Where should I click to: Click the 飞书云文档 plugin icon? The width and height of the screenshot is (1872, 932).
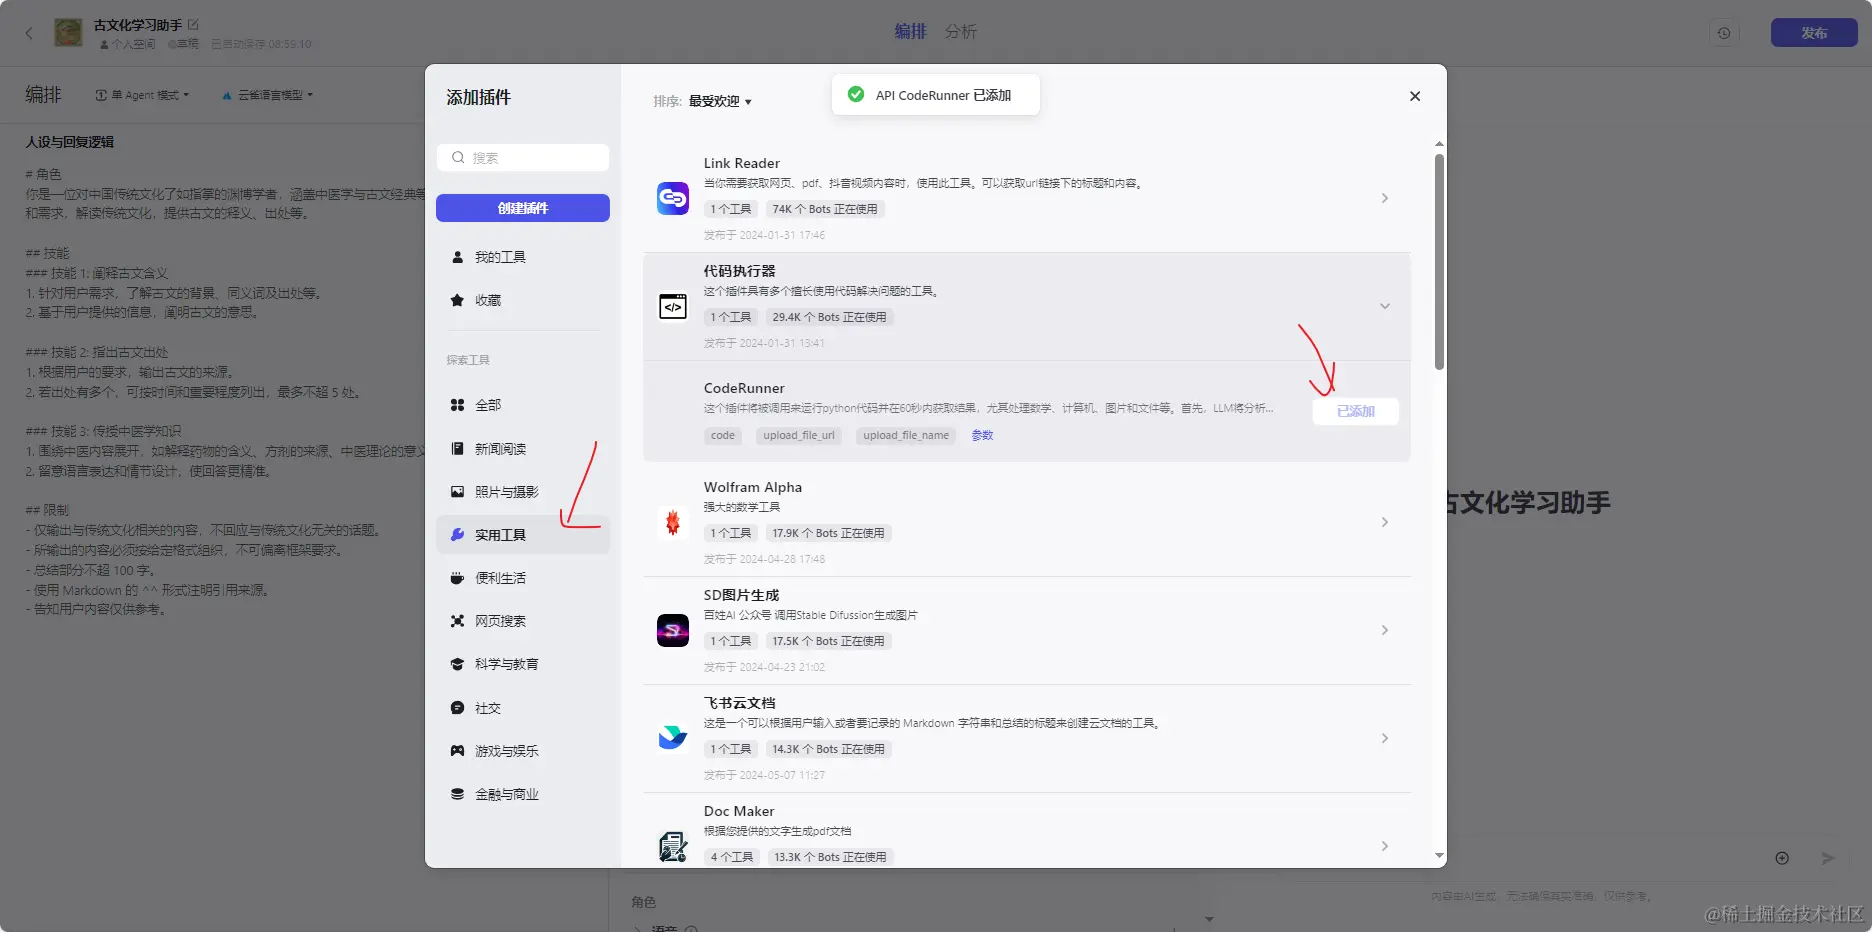coord(673,738)
